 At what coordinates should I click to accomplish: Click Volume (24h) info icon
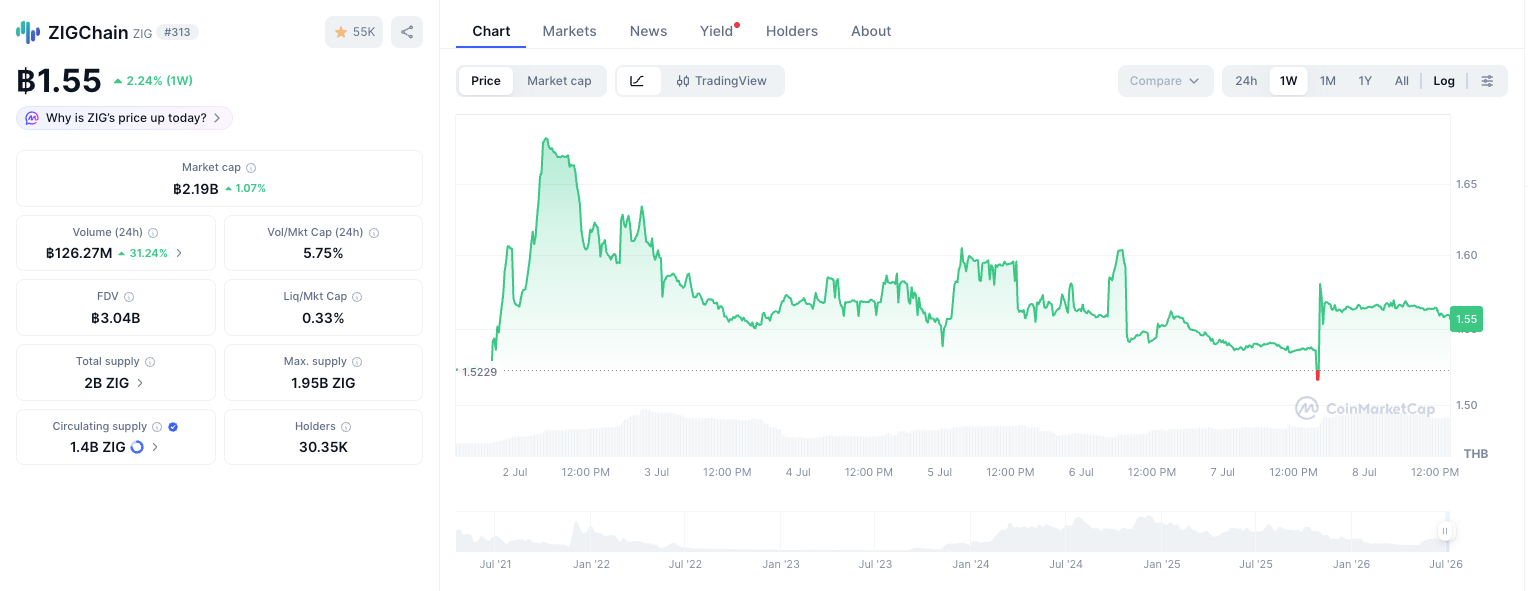pos(153,233)
